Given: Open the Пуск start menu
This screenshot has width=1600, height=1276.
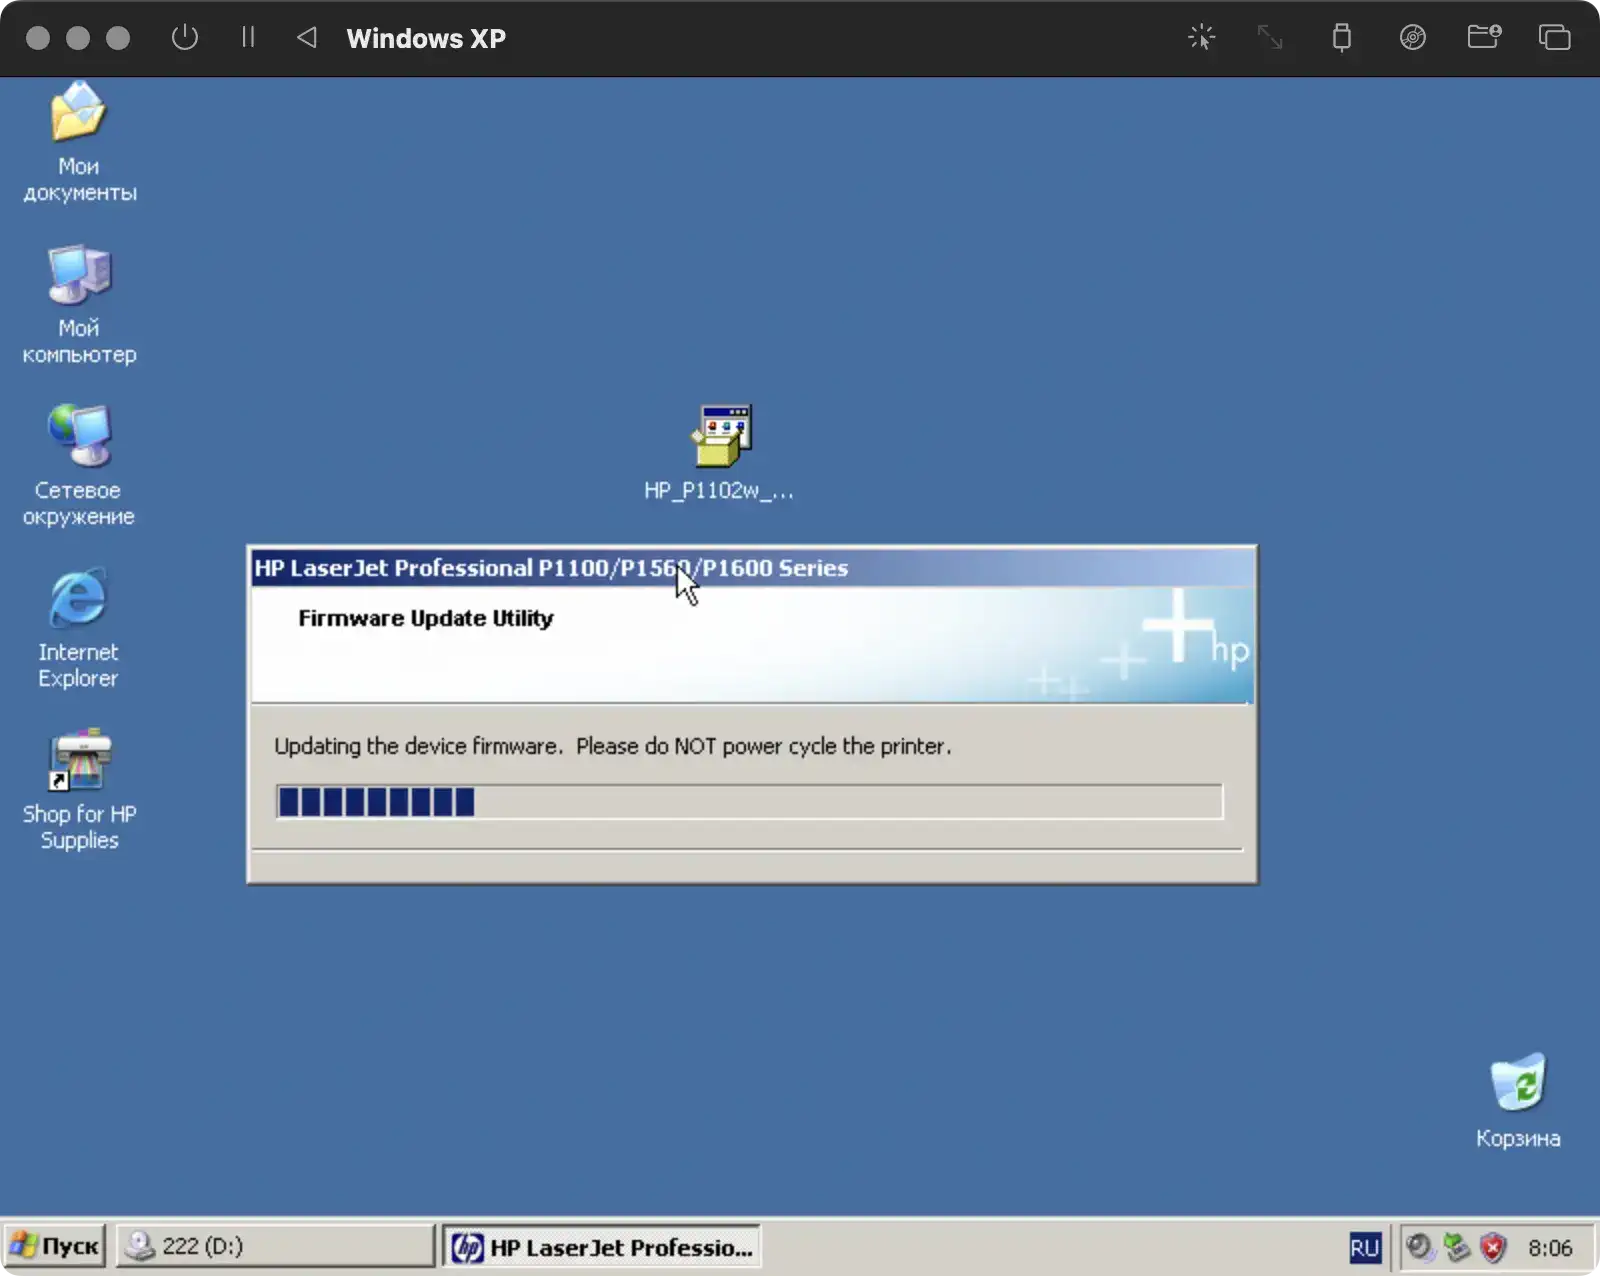Looking at the screenshot, I should (x=54, y=1246).
